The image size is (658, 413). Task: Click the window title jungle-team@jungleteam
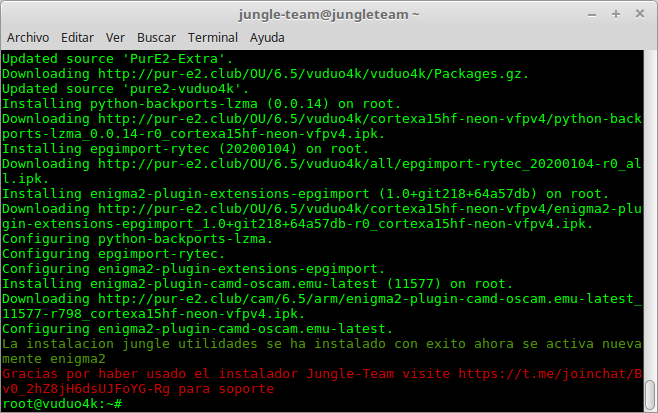tap(329, 14)
